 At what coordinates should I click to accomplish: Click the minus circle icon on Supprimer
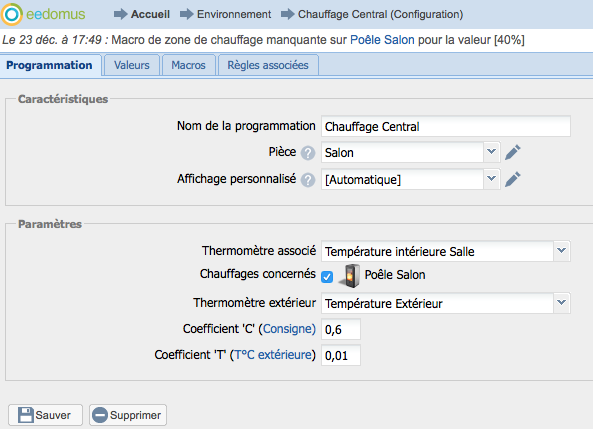coord(100,415)
